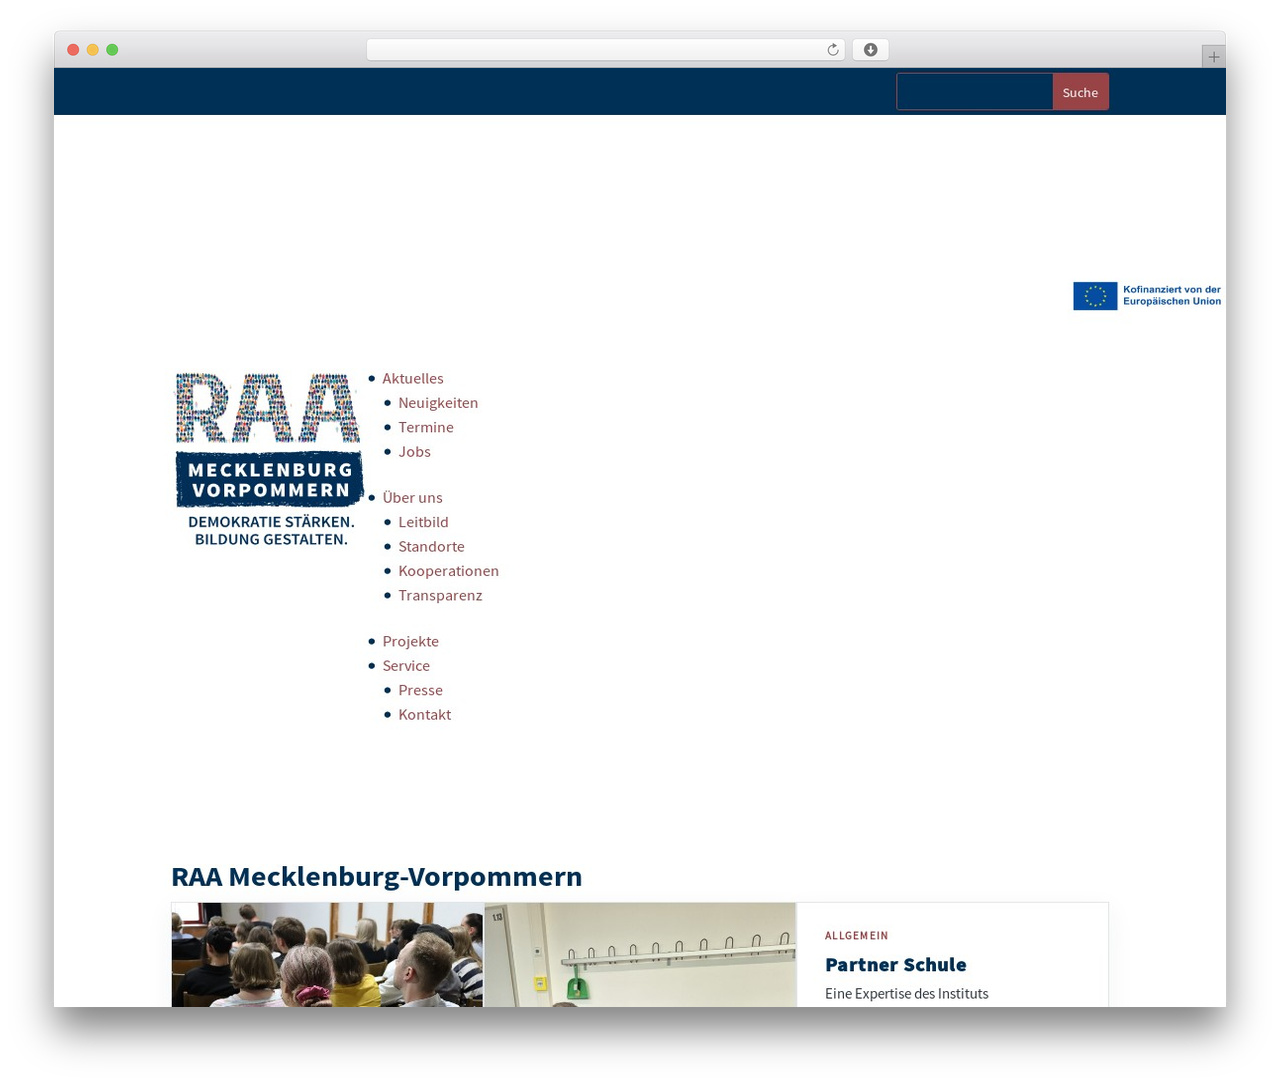Open the Leitbild page

pyautogui.click(x=423, y=522)
